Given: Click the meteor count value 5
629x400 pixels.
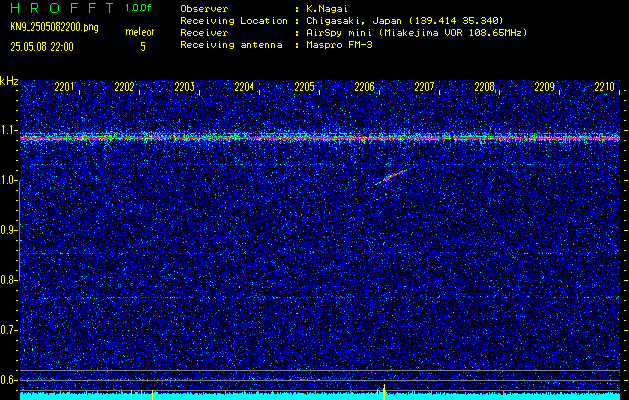Looking at the screenshot, I should pos(143,47).
